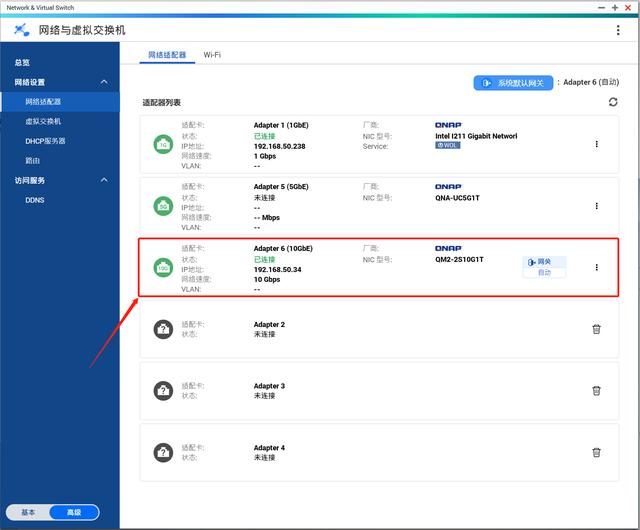Image resolution: width=640 pixels, height=530 pixels.
Task: Click the Adapter 3 name
Action: (x=269, y=386)
